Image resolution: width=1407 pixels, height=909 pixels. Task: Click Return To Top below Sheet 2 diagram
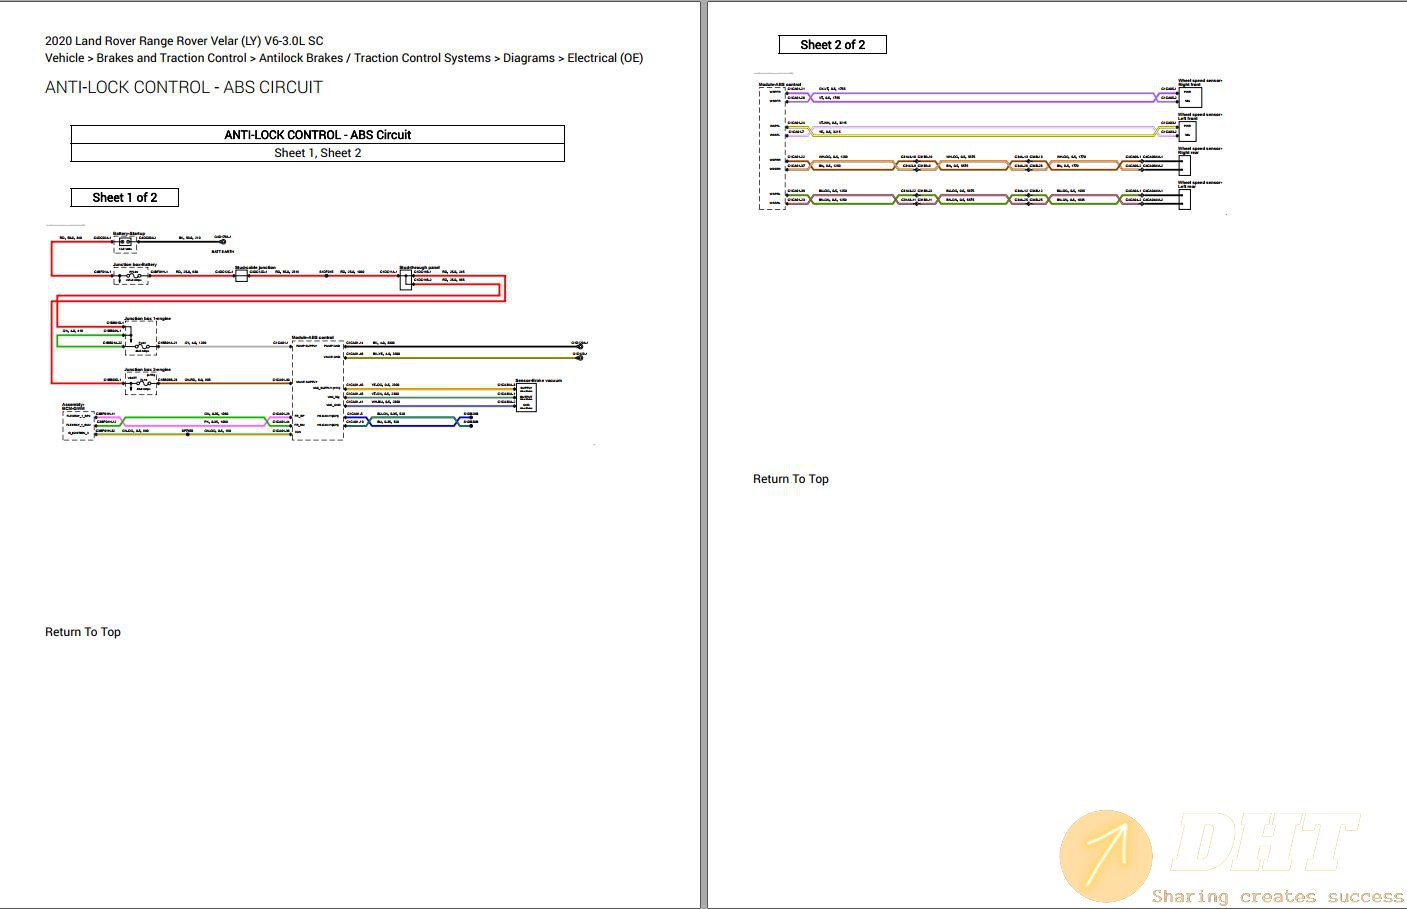click(791, 479)
